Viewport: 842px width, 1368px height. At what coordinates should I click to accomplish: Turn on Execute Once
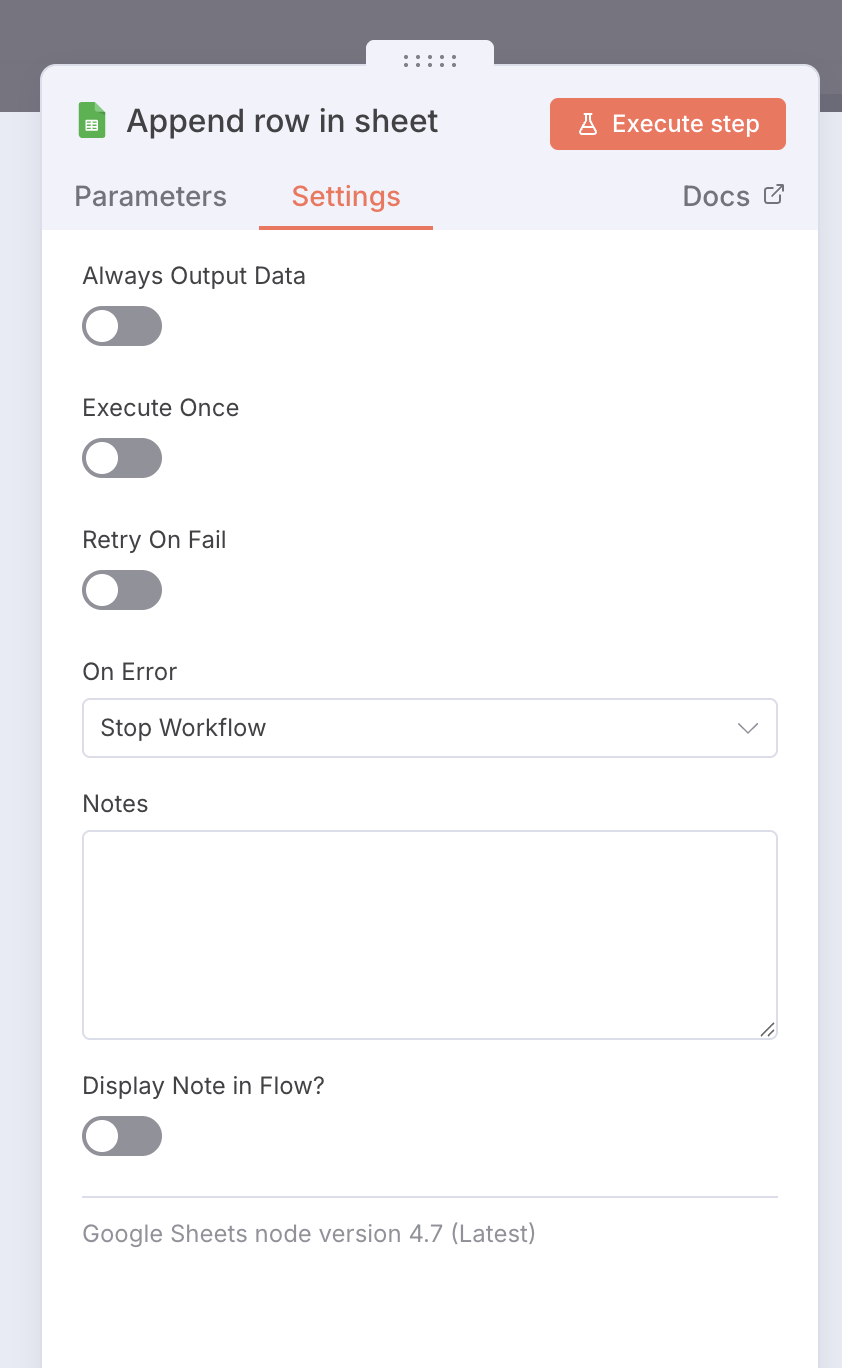122,458
